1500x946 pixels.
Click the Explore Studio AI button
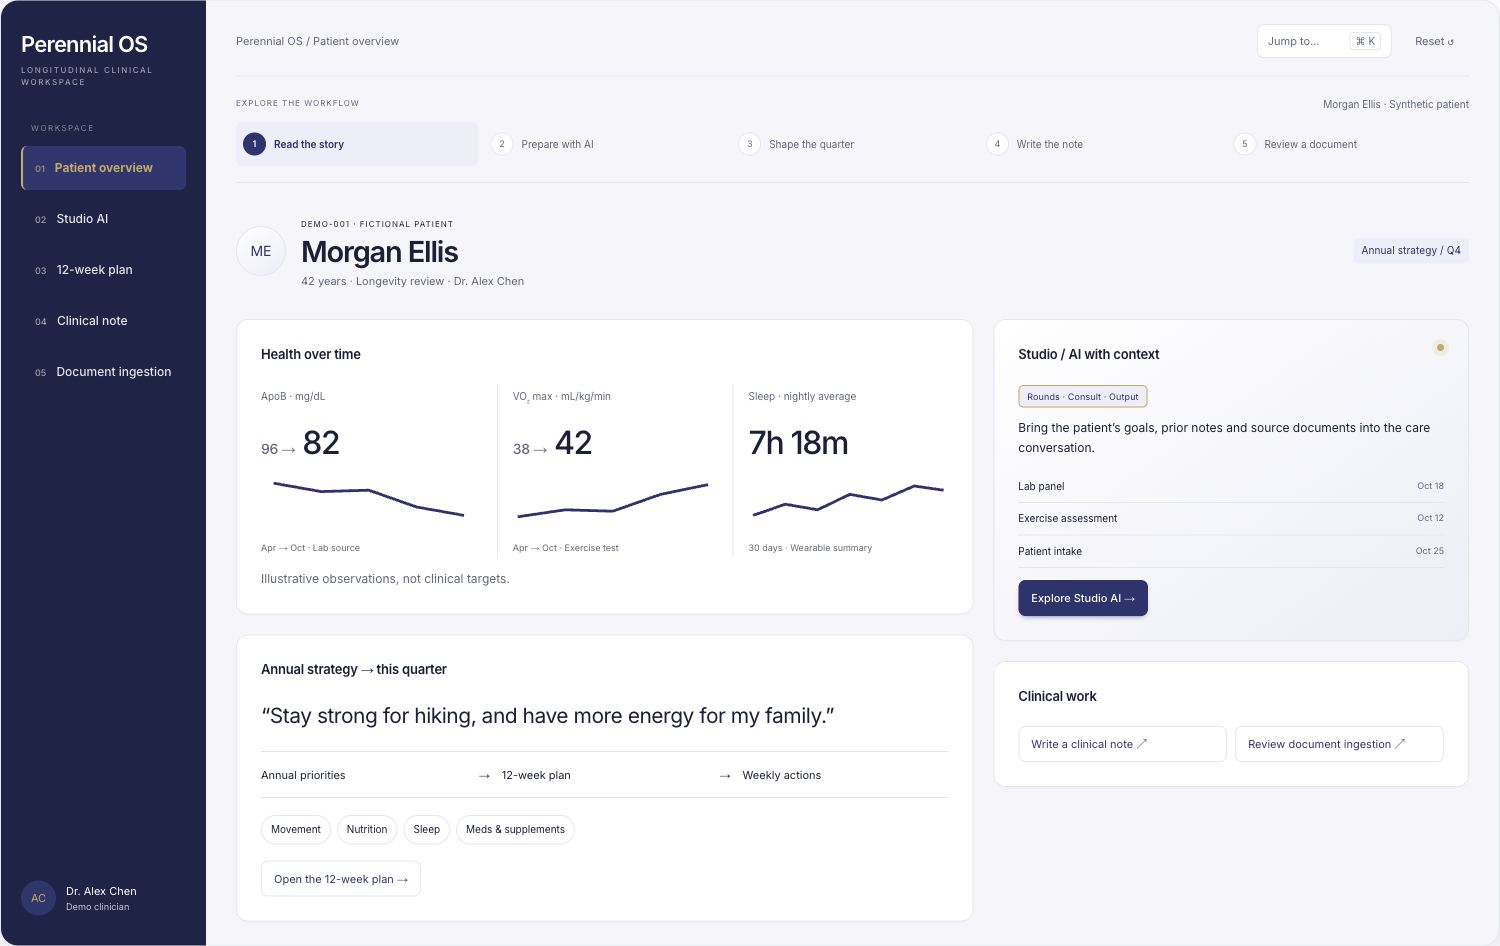tap(1083, 598)
